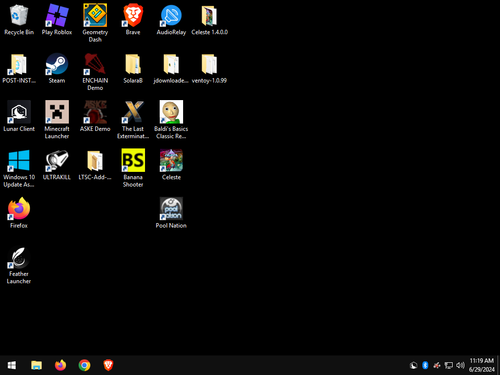The width and height of the screenshot is (500, 375).
Task: Launch Firefox from the taskbar
Action: (60, 365)
